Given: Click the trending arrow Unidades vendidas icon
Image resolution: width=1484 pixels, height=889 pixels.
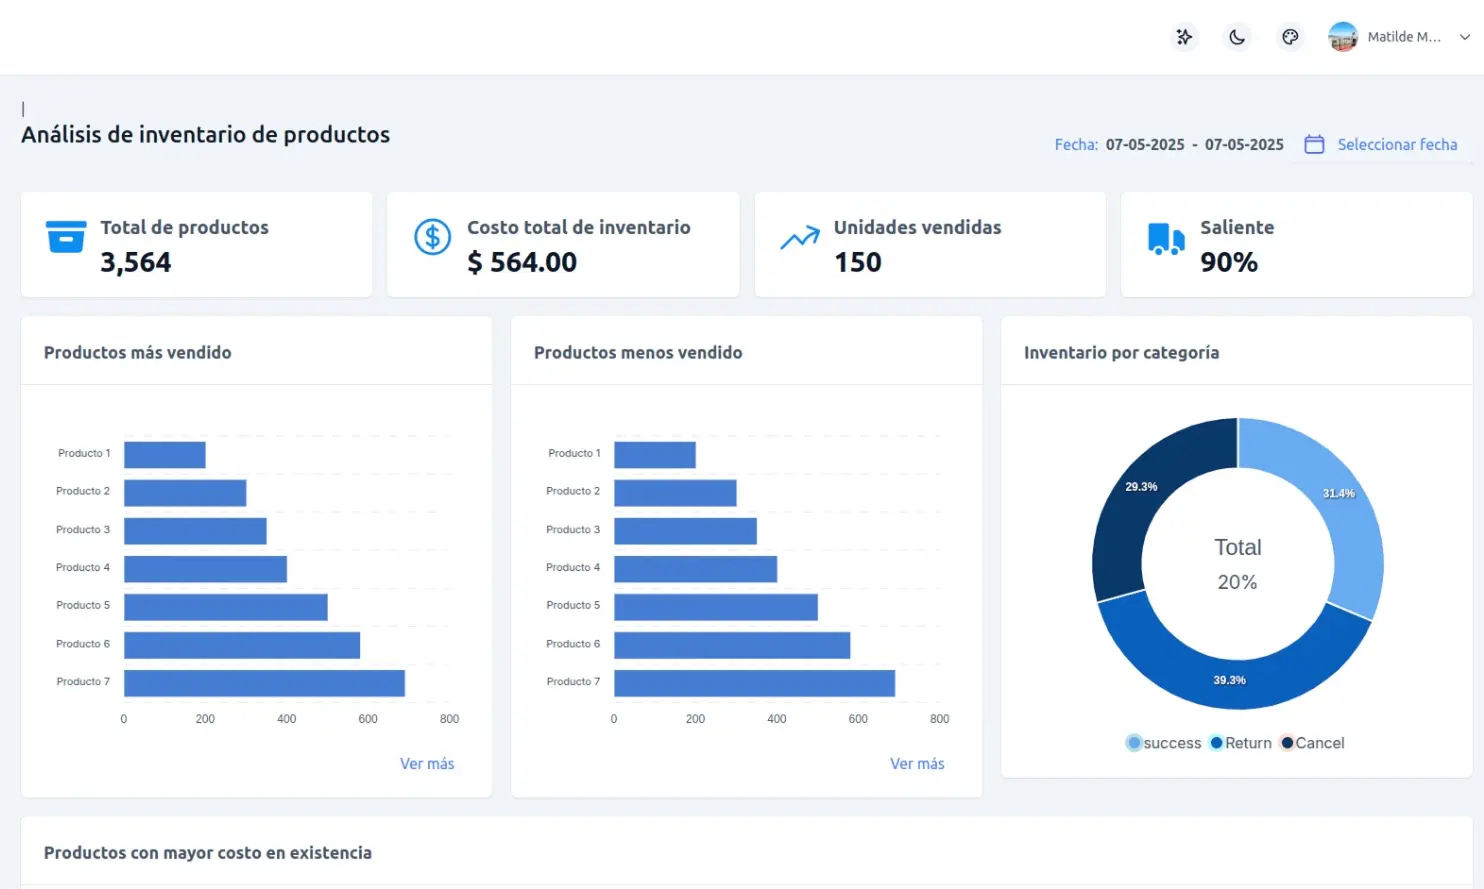Looking at the screenshot, I should 799,238.
